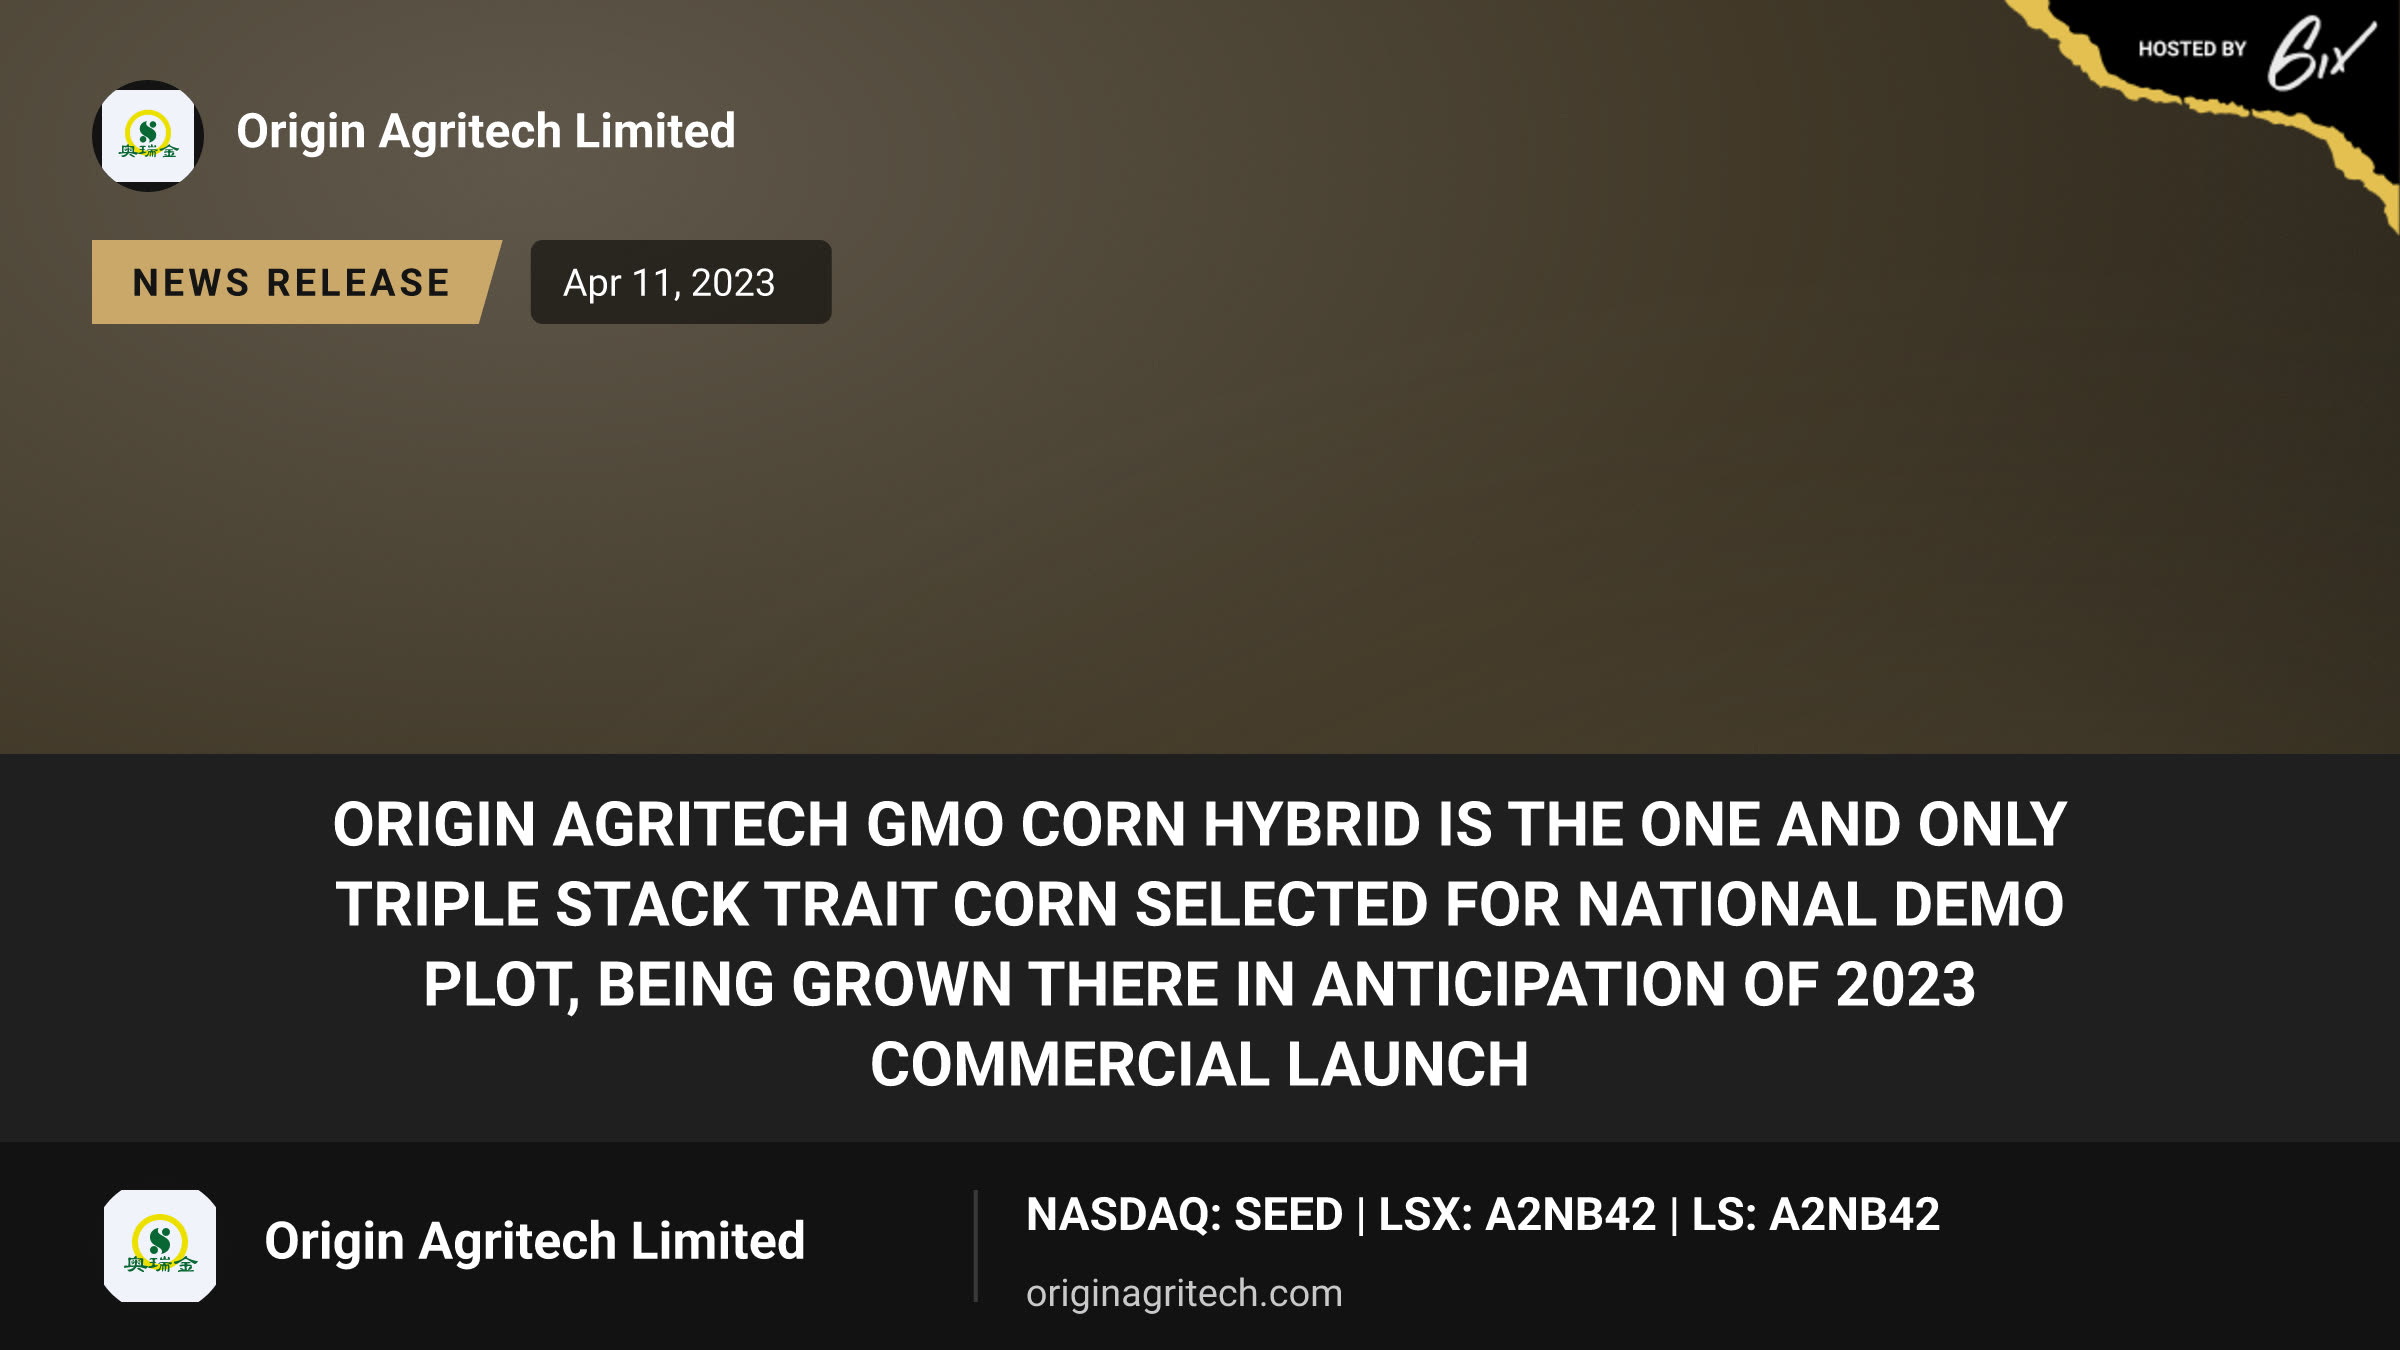Click the empty brown banner background

[x=1400, y=500]
